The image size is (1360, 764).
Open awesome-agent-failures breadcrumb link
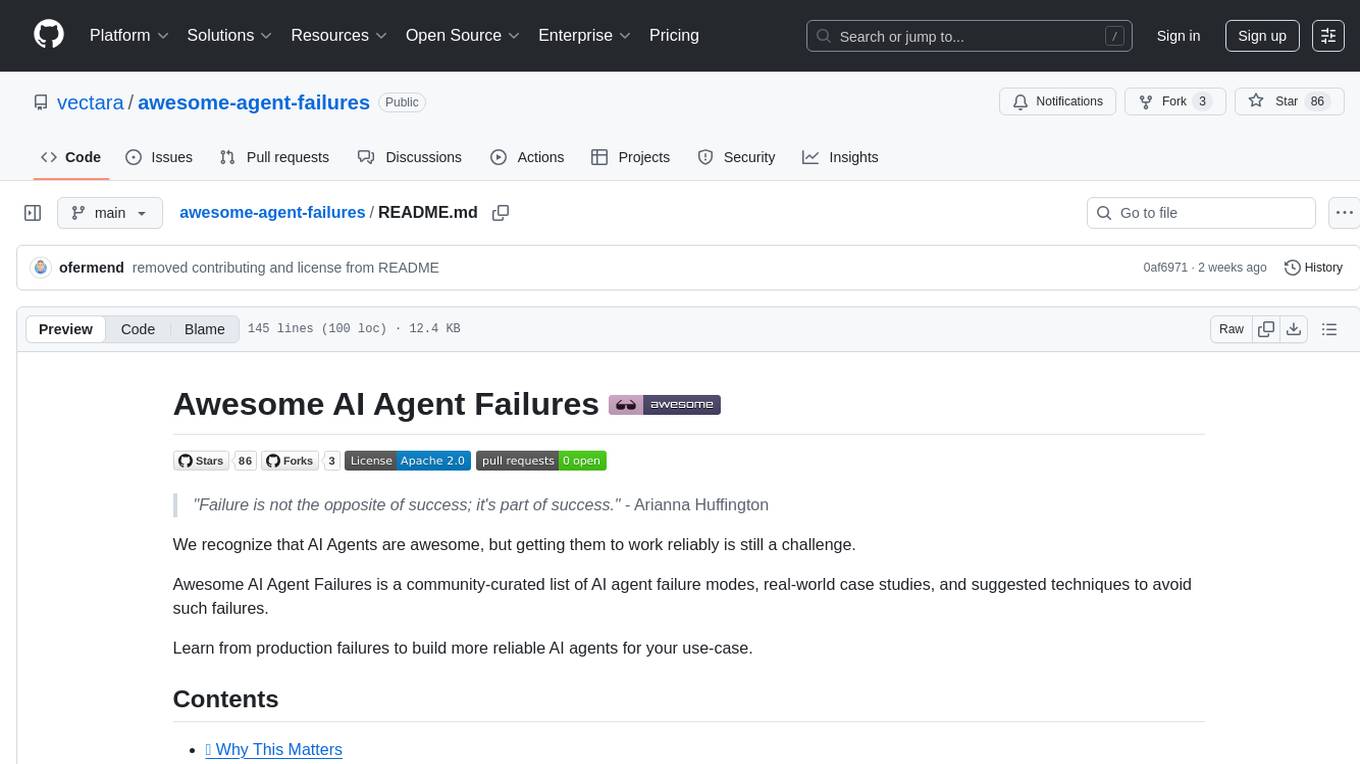[272, 212]
